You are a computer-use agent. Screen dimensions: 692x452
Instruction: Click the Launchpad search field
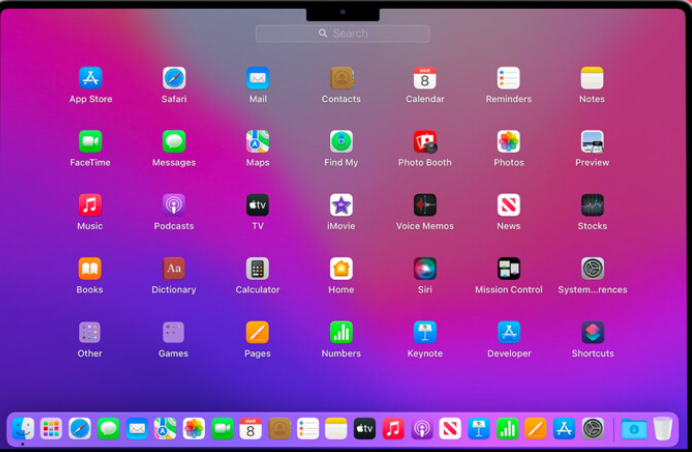click(x=342, y=34)
